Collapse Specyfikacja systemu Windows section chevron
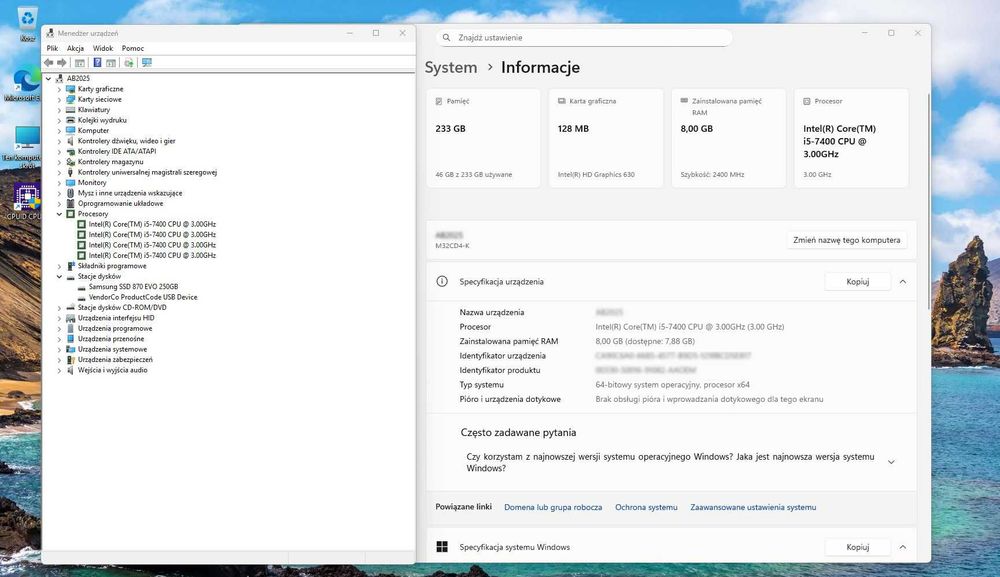Viewport: 1000px width, 577px height. (x=902, y=546)
